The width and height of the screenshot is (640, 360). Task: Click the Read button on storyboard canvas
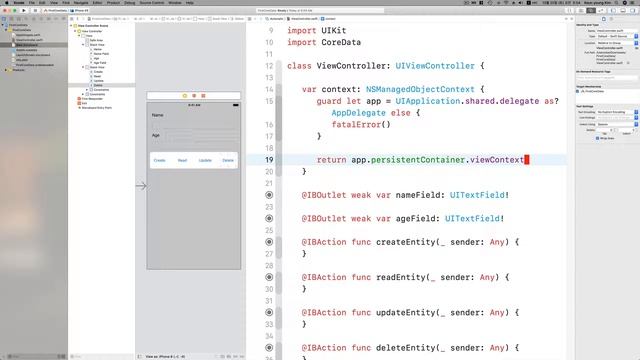point(182,160)
